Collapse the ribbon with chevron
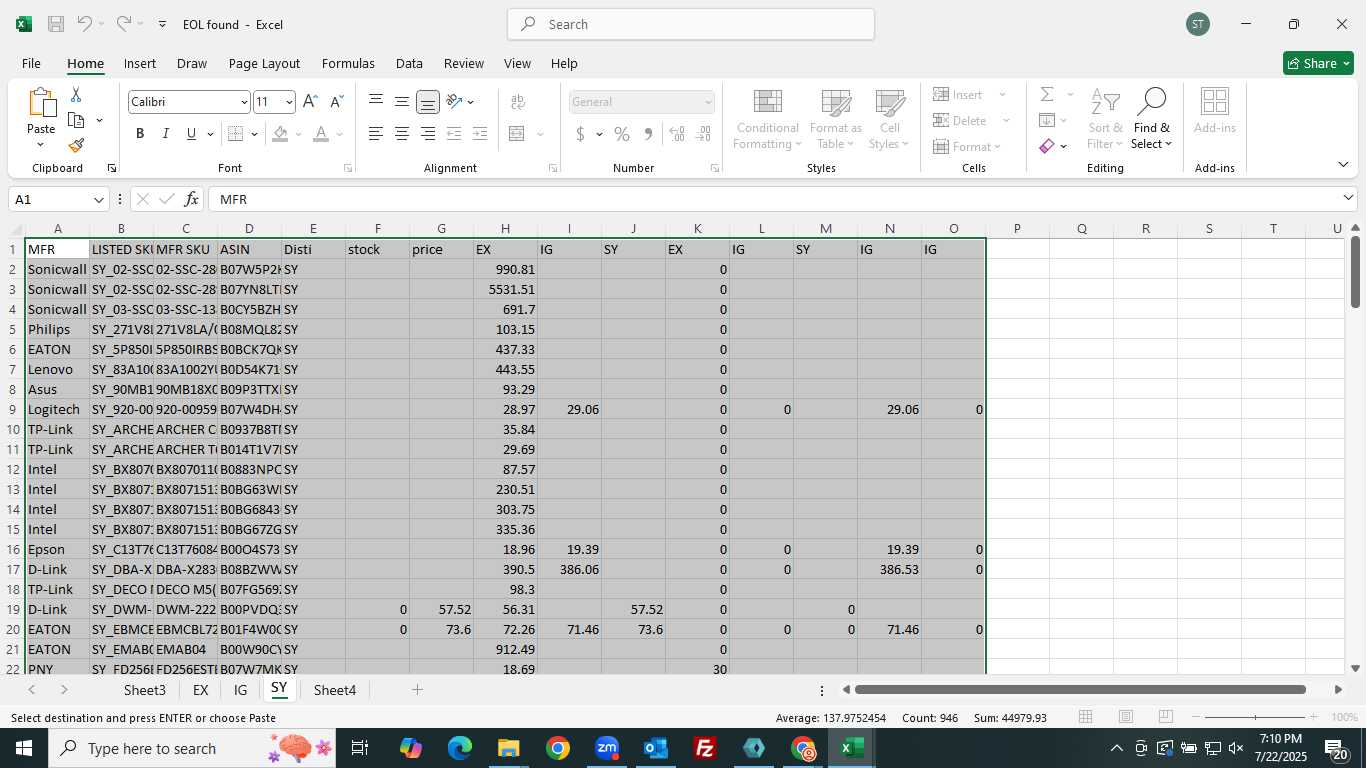This screenshot has width=1366, height=768. [x=1343, y=164]
